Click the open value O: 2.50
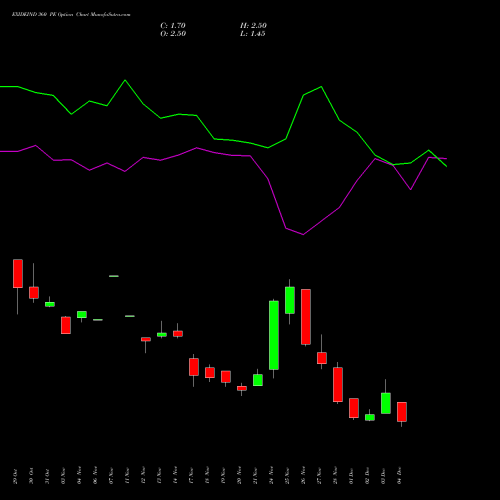The width and height of the screenshot is (500, 500). click(x=173, y=33)
